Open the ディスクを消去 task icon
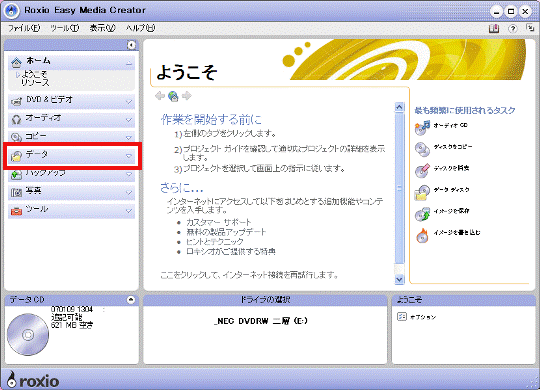 [422, 170]
